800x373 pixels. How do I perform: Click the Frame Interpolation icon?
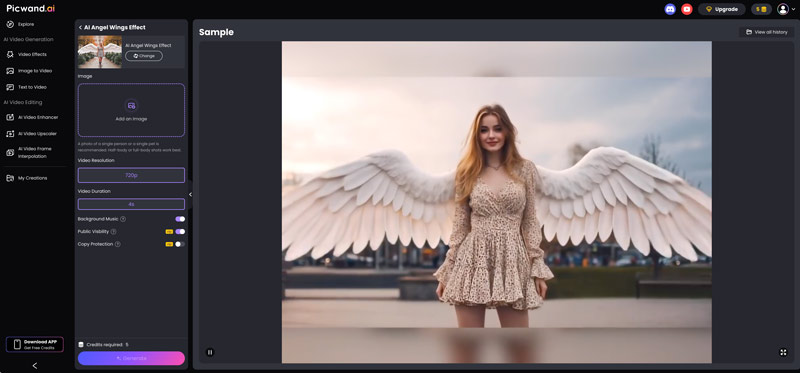[10, 153]
